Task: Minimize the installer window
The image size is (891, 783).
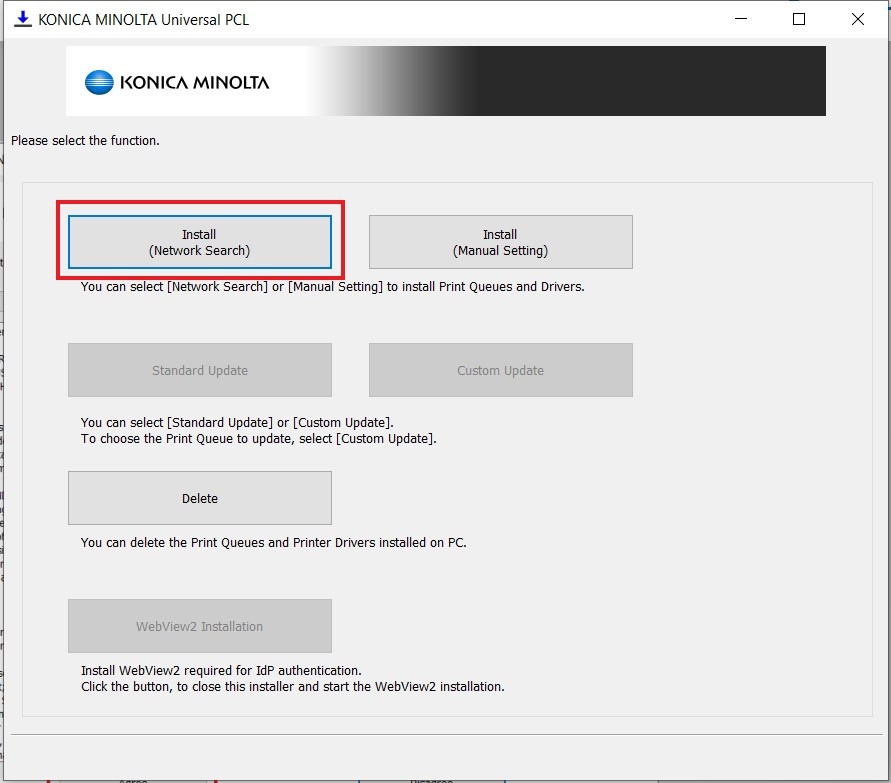Action: point(740,19)
